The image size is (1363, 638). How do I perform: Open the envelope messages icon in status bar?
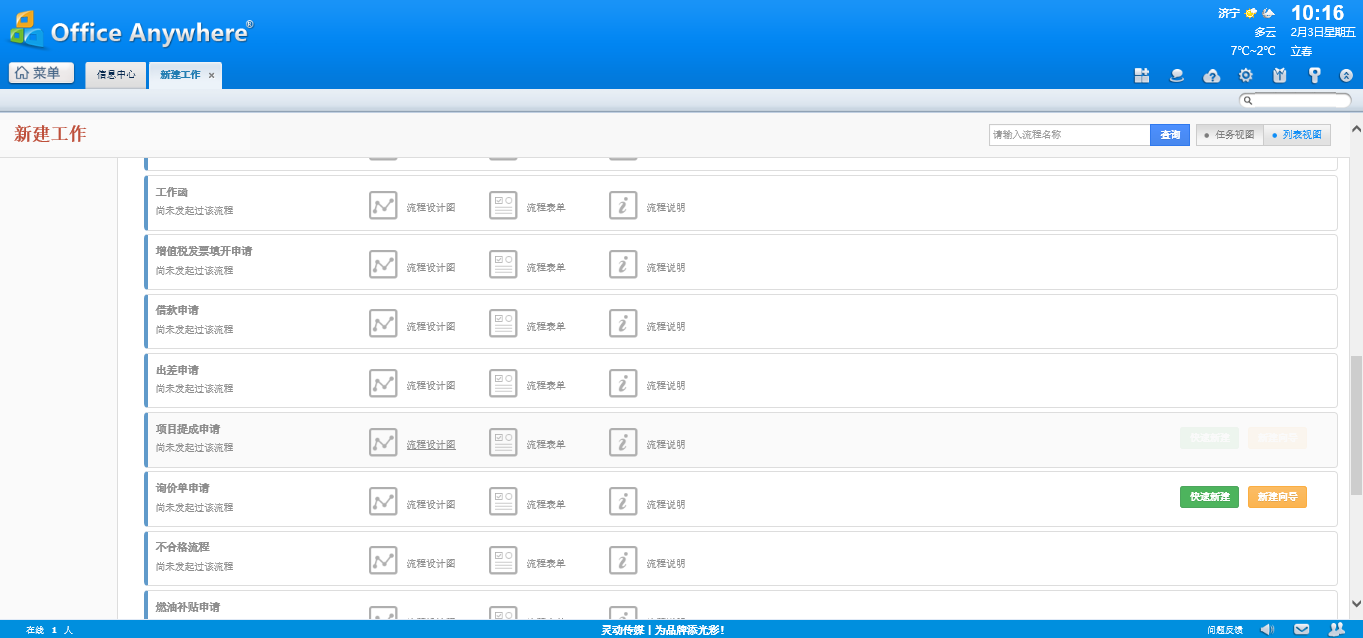click(1301, 629)
